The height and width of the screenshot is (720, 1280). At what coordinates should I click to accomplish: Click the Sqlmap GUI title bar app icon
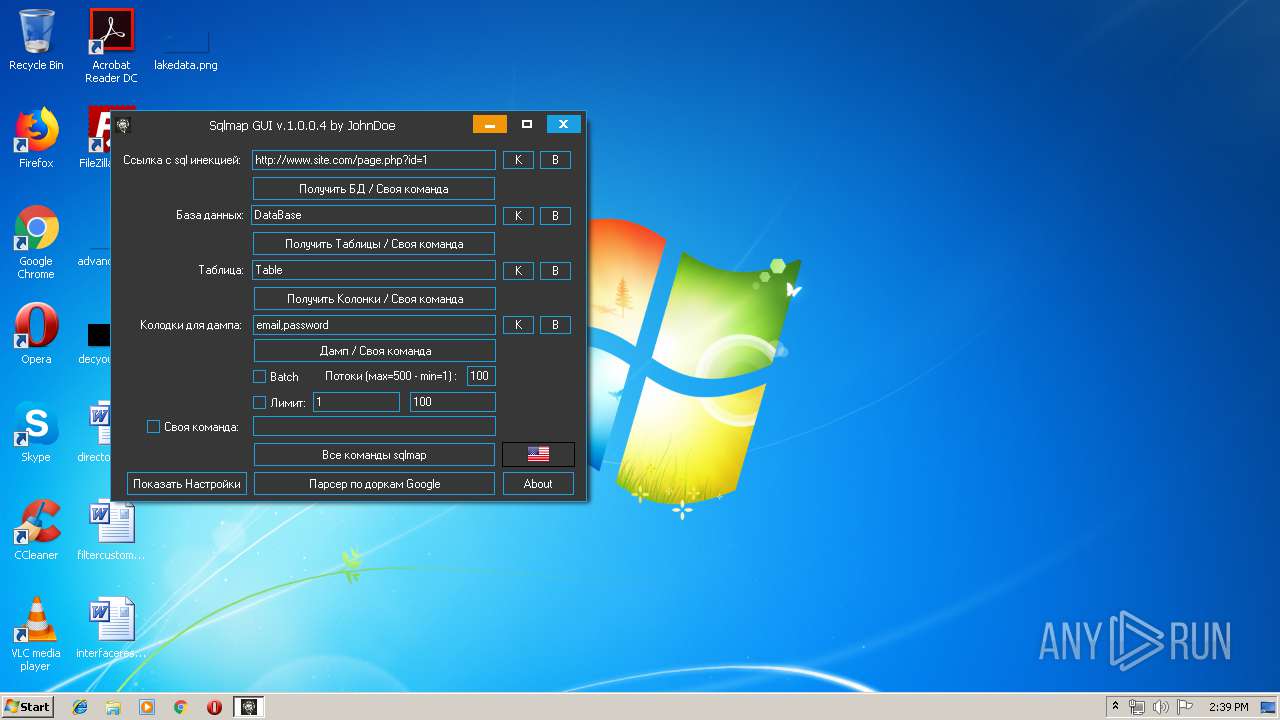tap(124, 125)
